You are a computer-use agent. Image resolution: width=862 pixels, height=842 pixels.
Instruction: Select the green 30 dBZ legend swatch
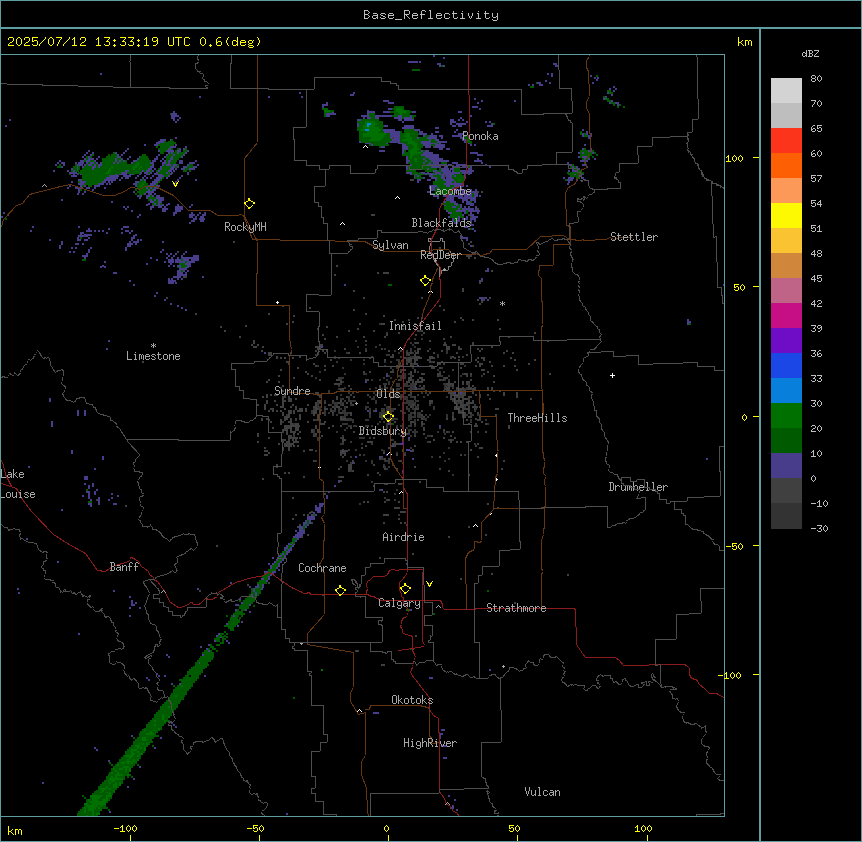786,416
